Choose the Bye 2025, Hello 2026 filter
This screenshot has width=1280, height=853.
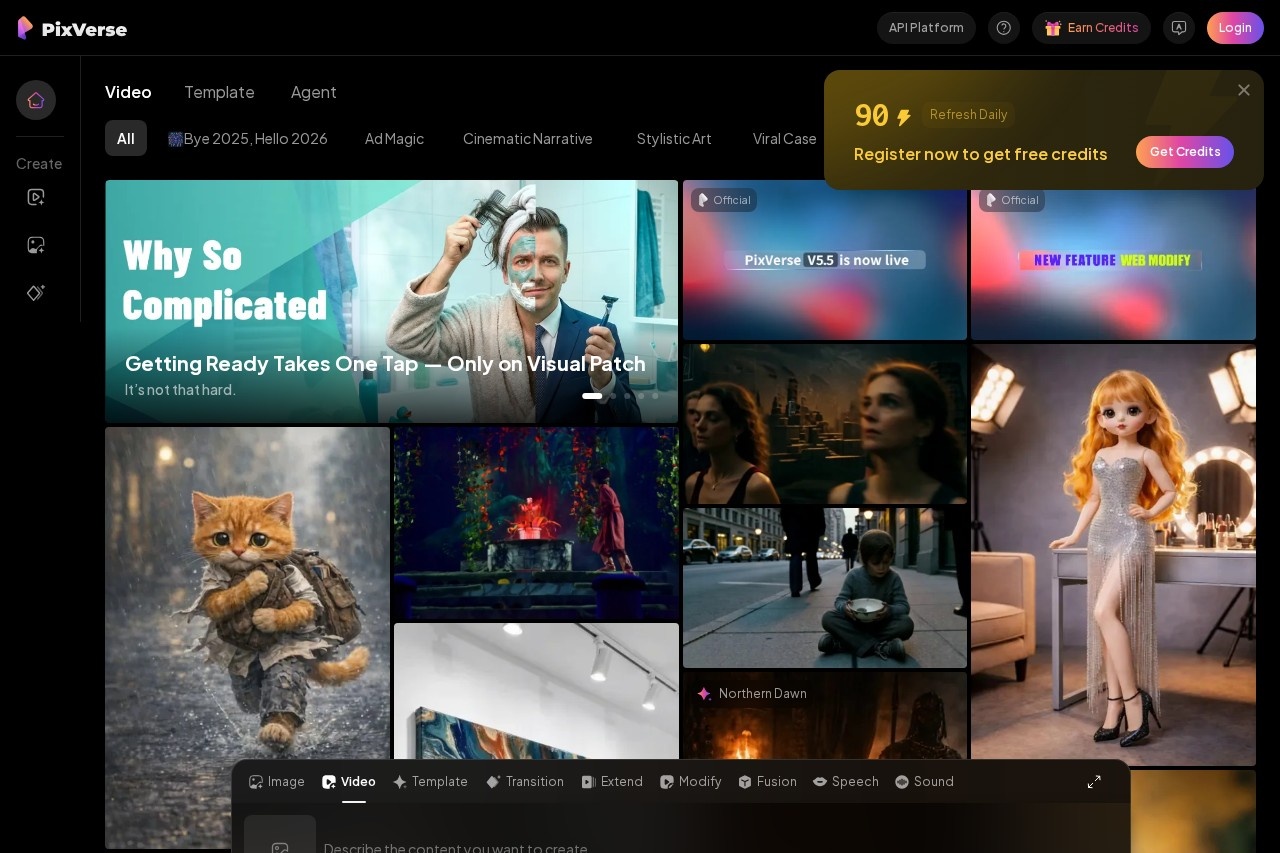247,139
